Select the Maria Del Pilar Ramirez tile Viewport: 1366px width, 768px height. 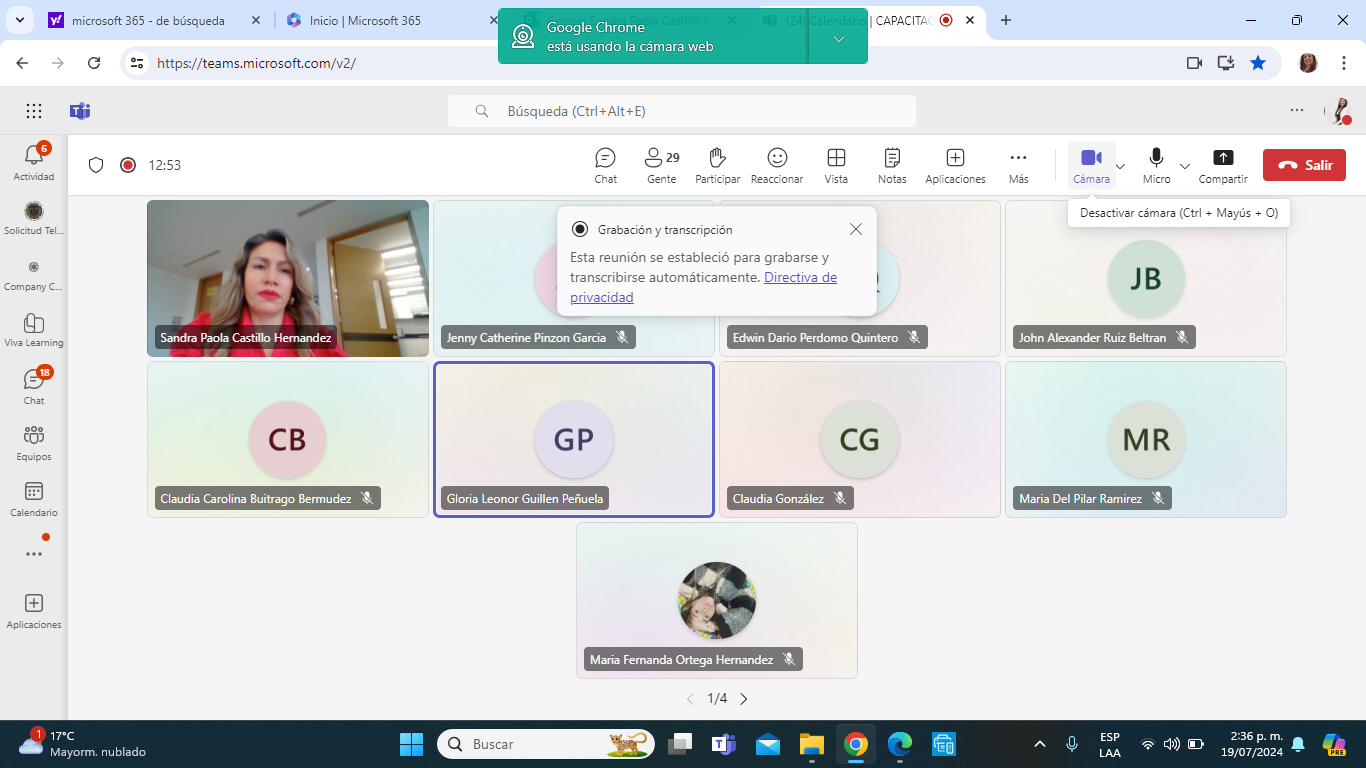tap(1146, 439)
